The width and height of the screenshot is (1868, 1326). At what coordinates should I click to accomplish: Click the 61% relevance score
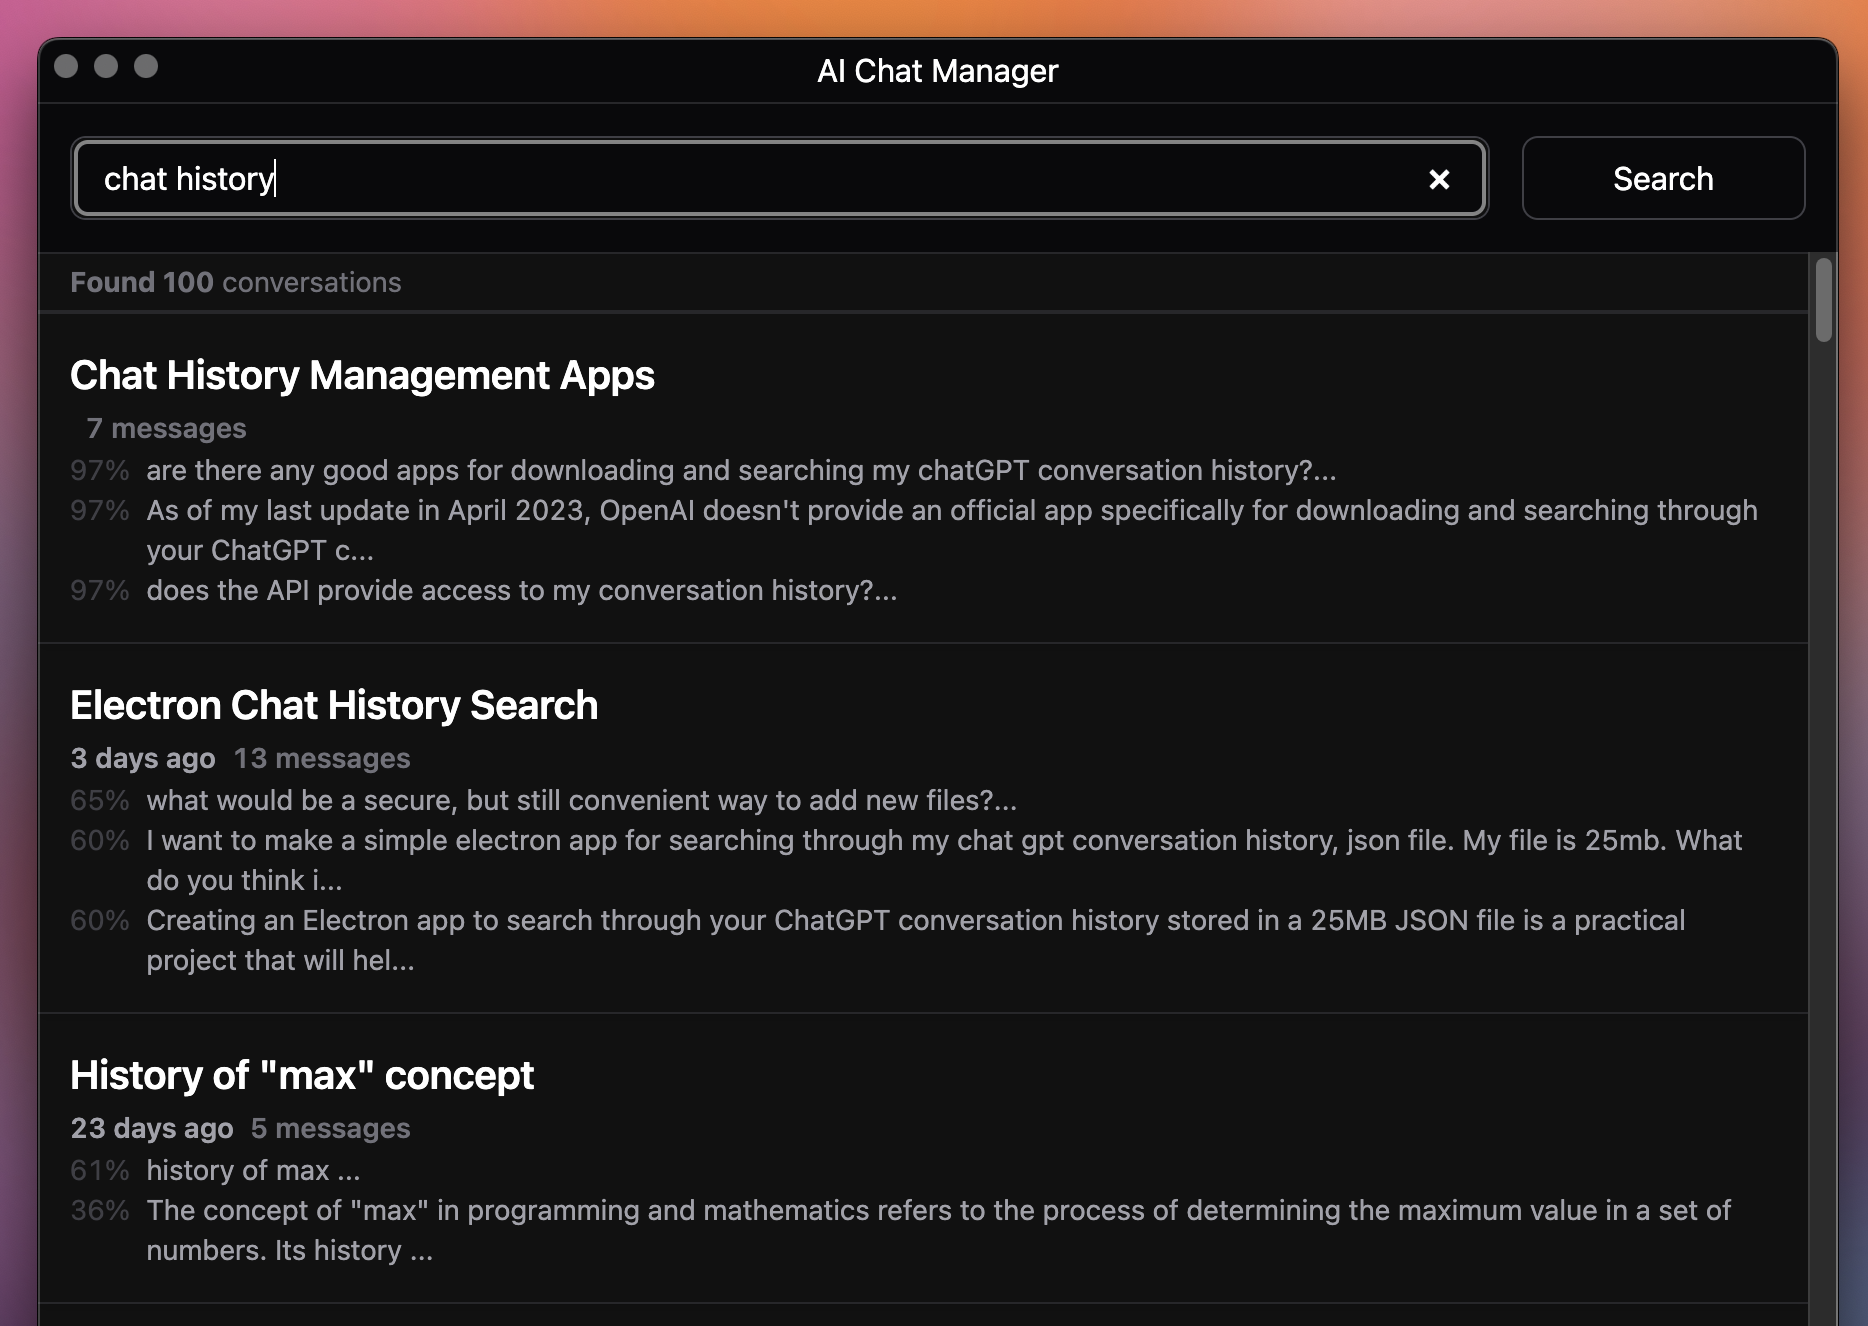100,1170
